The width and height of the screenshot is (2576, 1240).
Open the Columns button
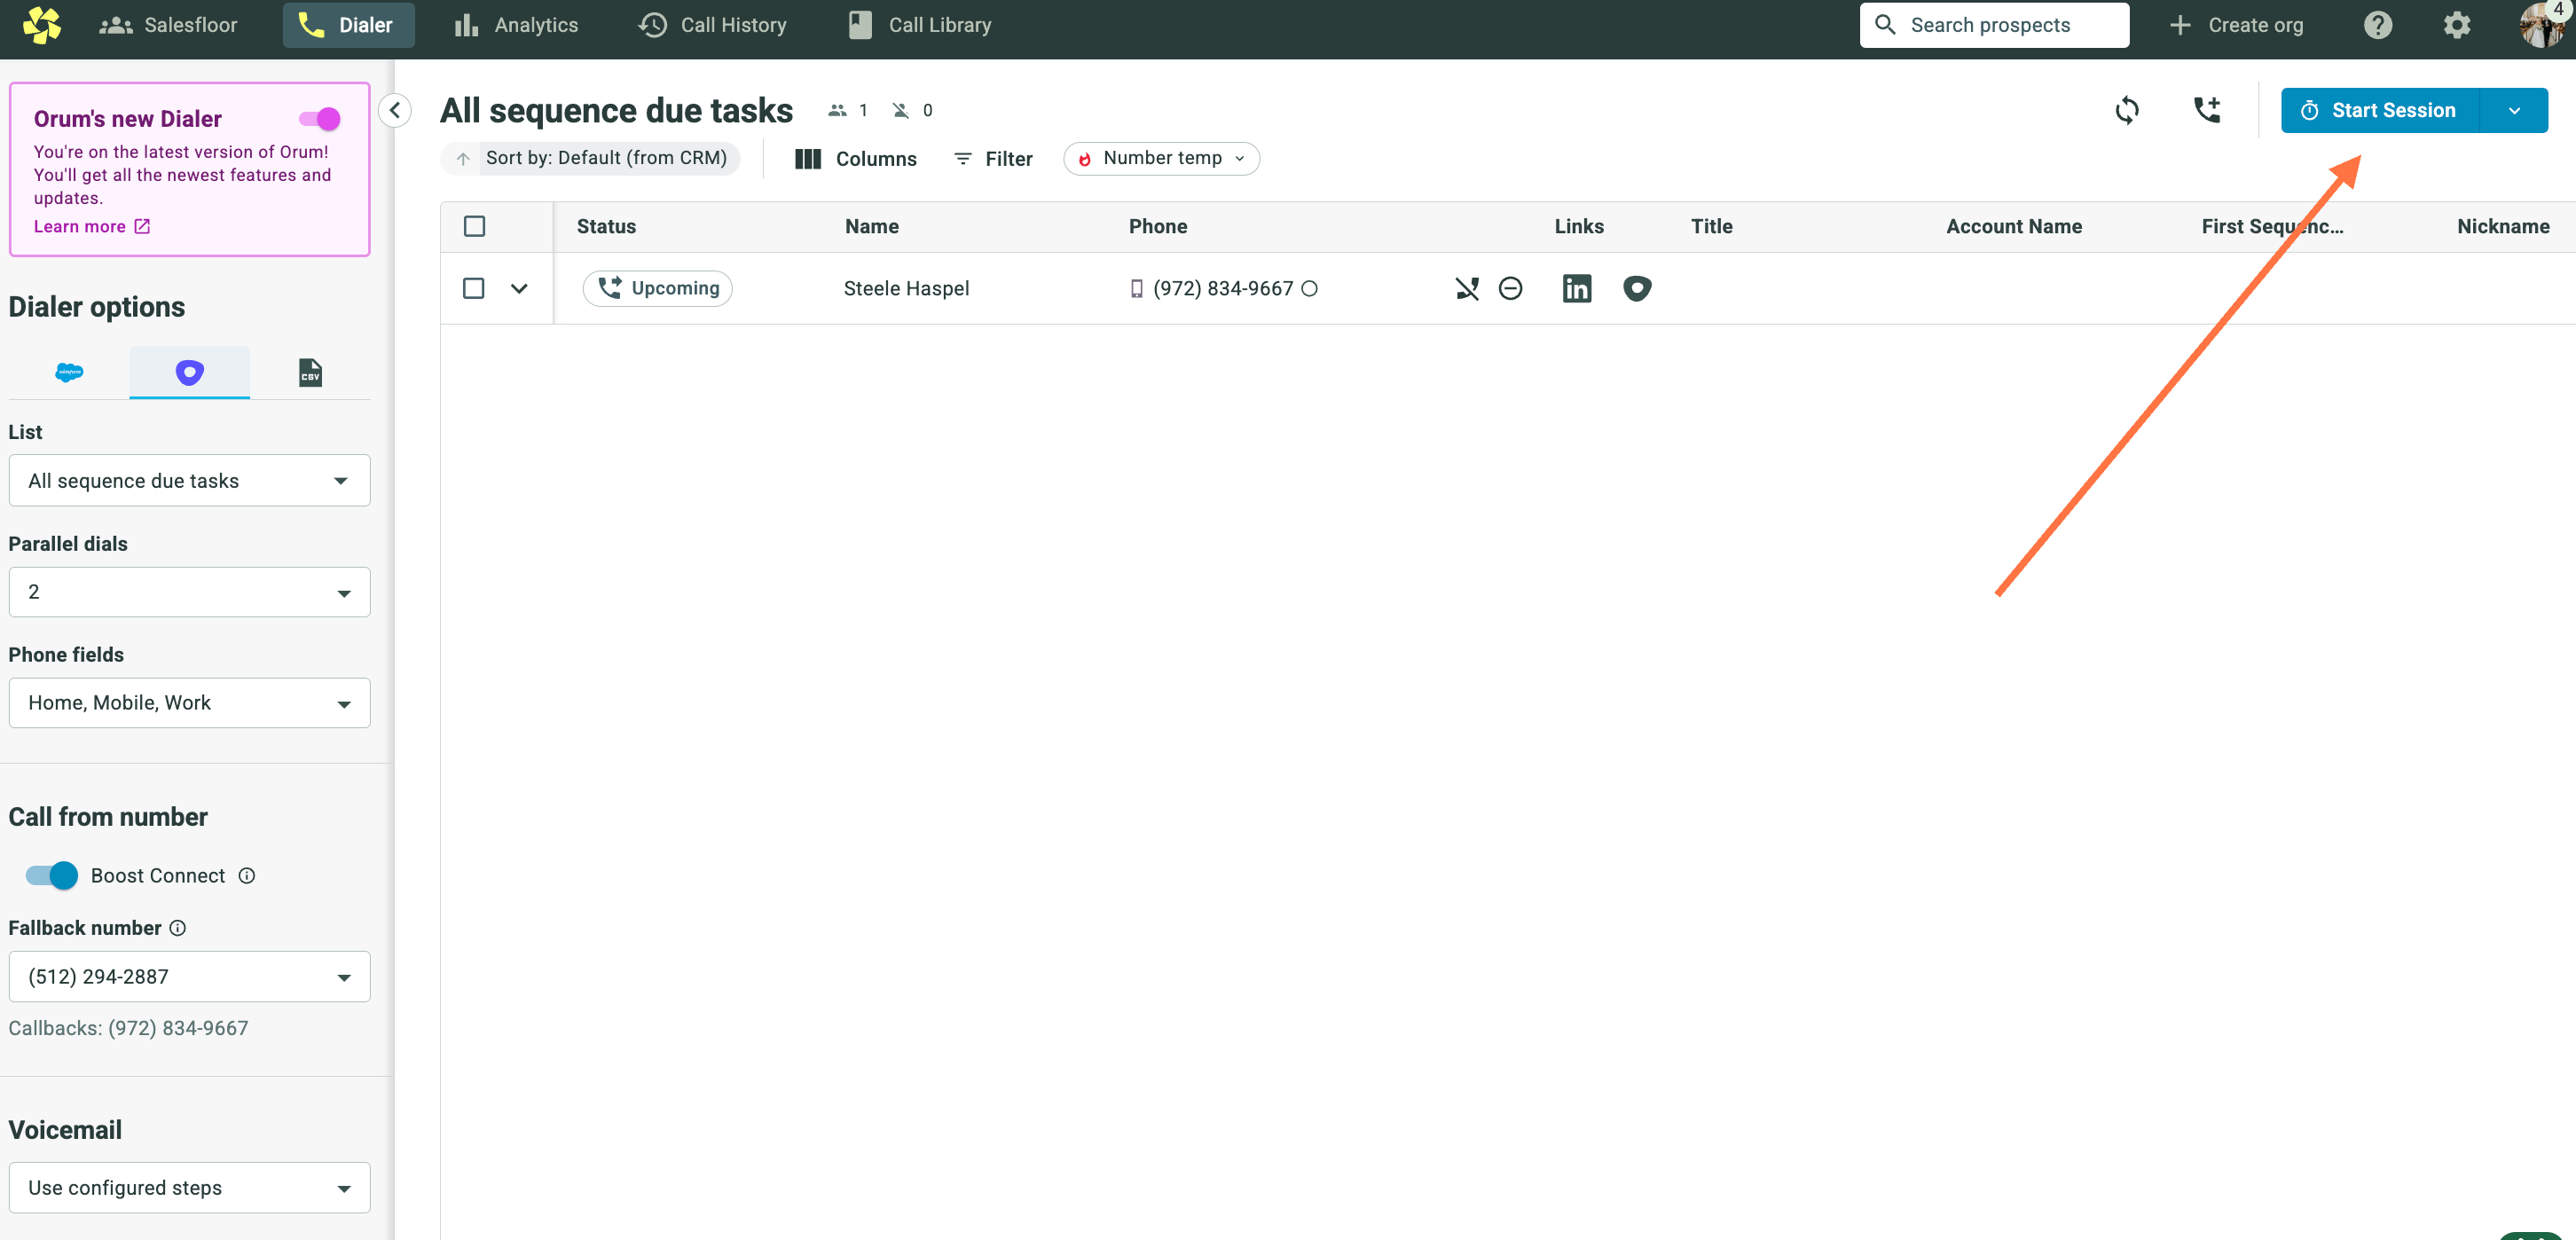click(856, 158)
